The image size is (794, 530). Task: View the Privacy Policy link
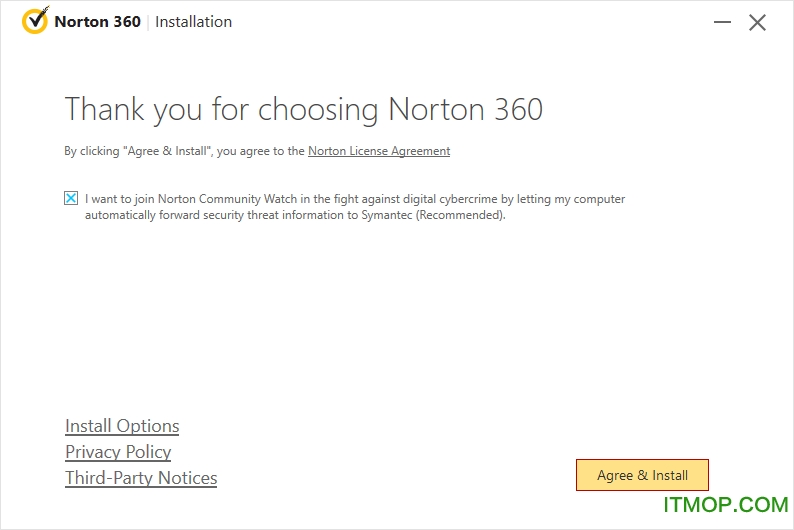coord(118,452)
